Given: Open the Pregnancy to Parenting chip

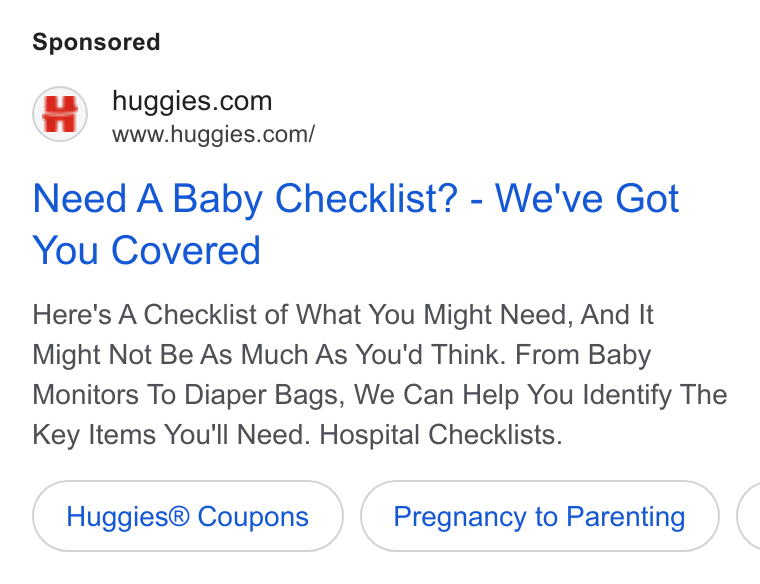Looking at the screenshot, I should (x=539, y=516).
